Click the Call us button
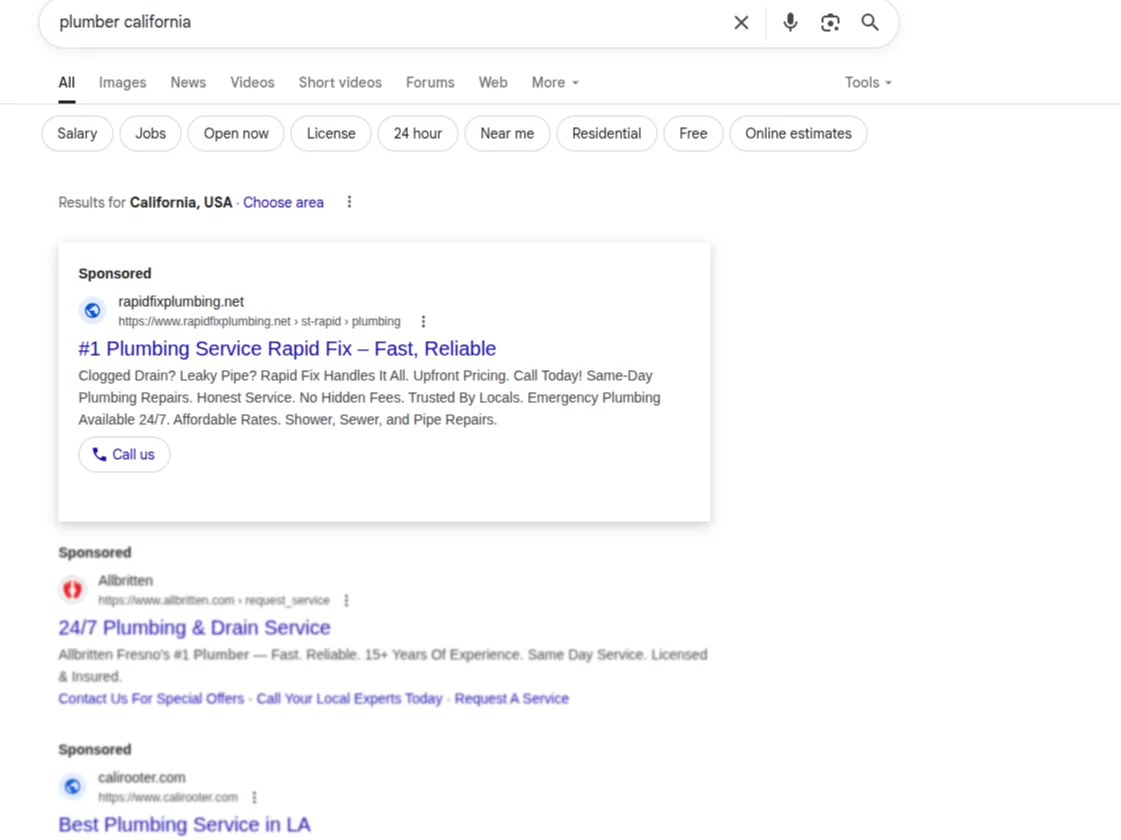This screenshot has height=840, width=1121. coord(124,455)
